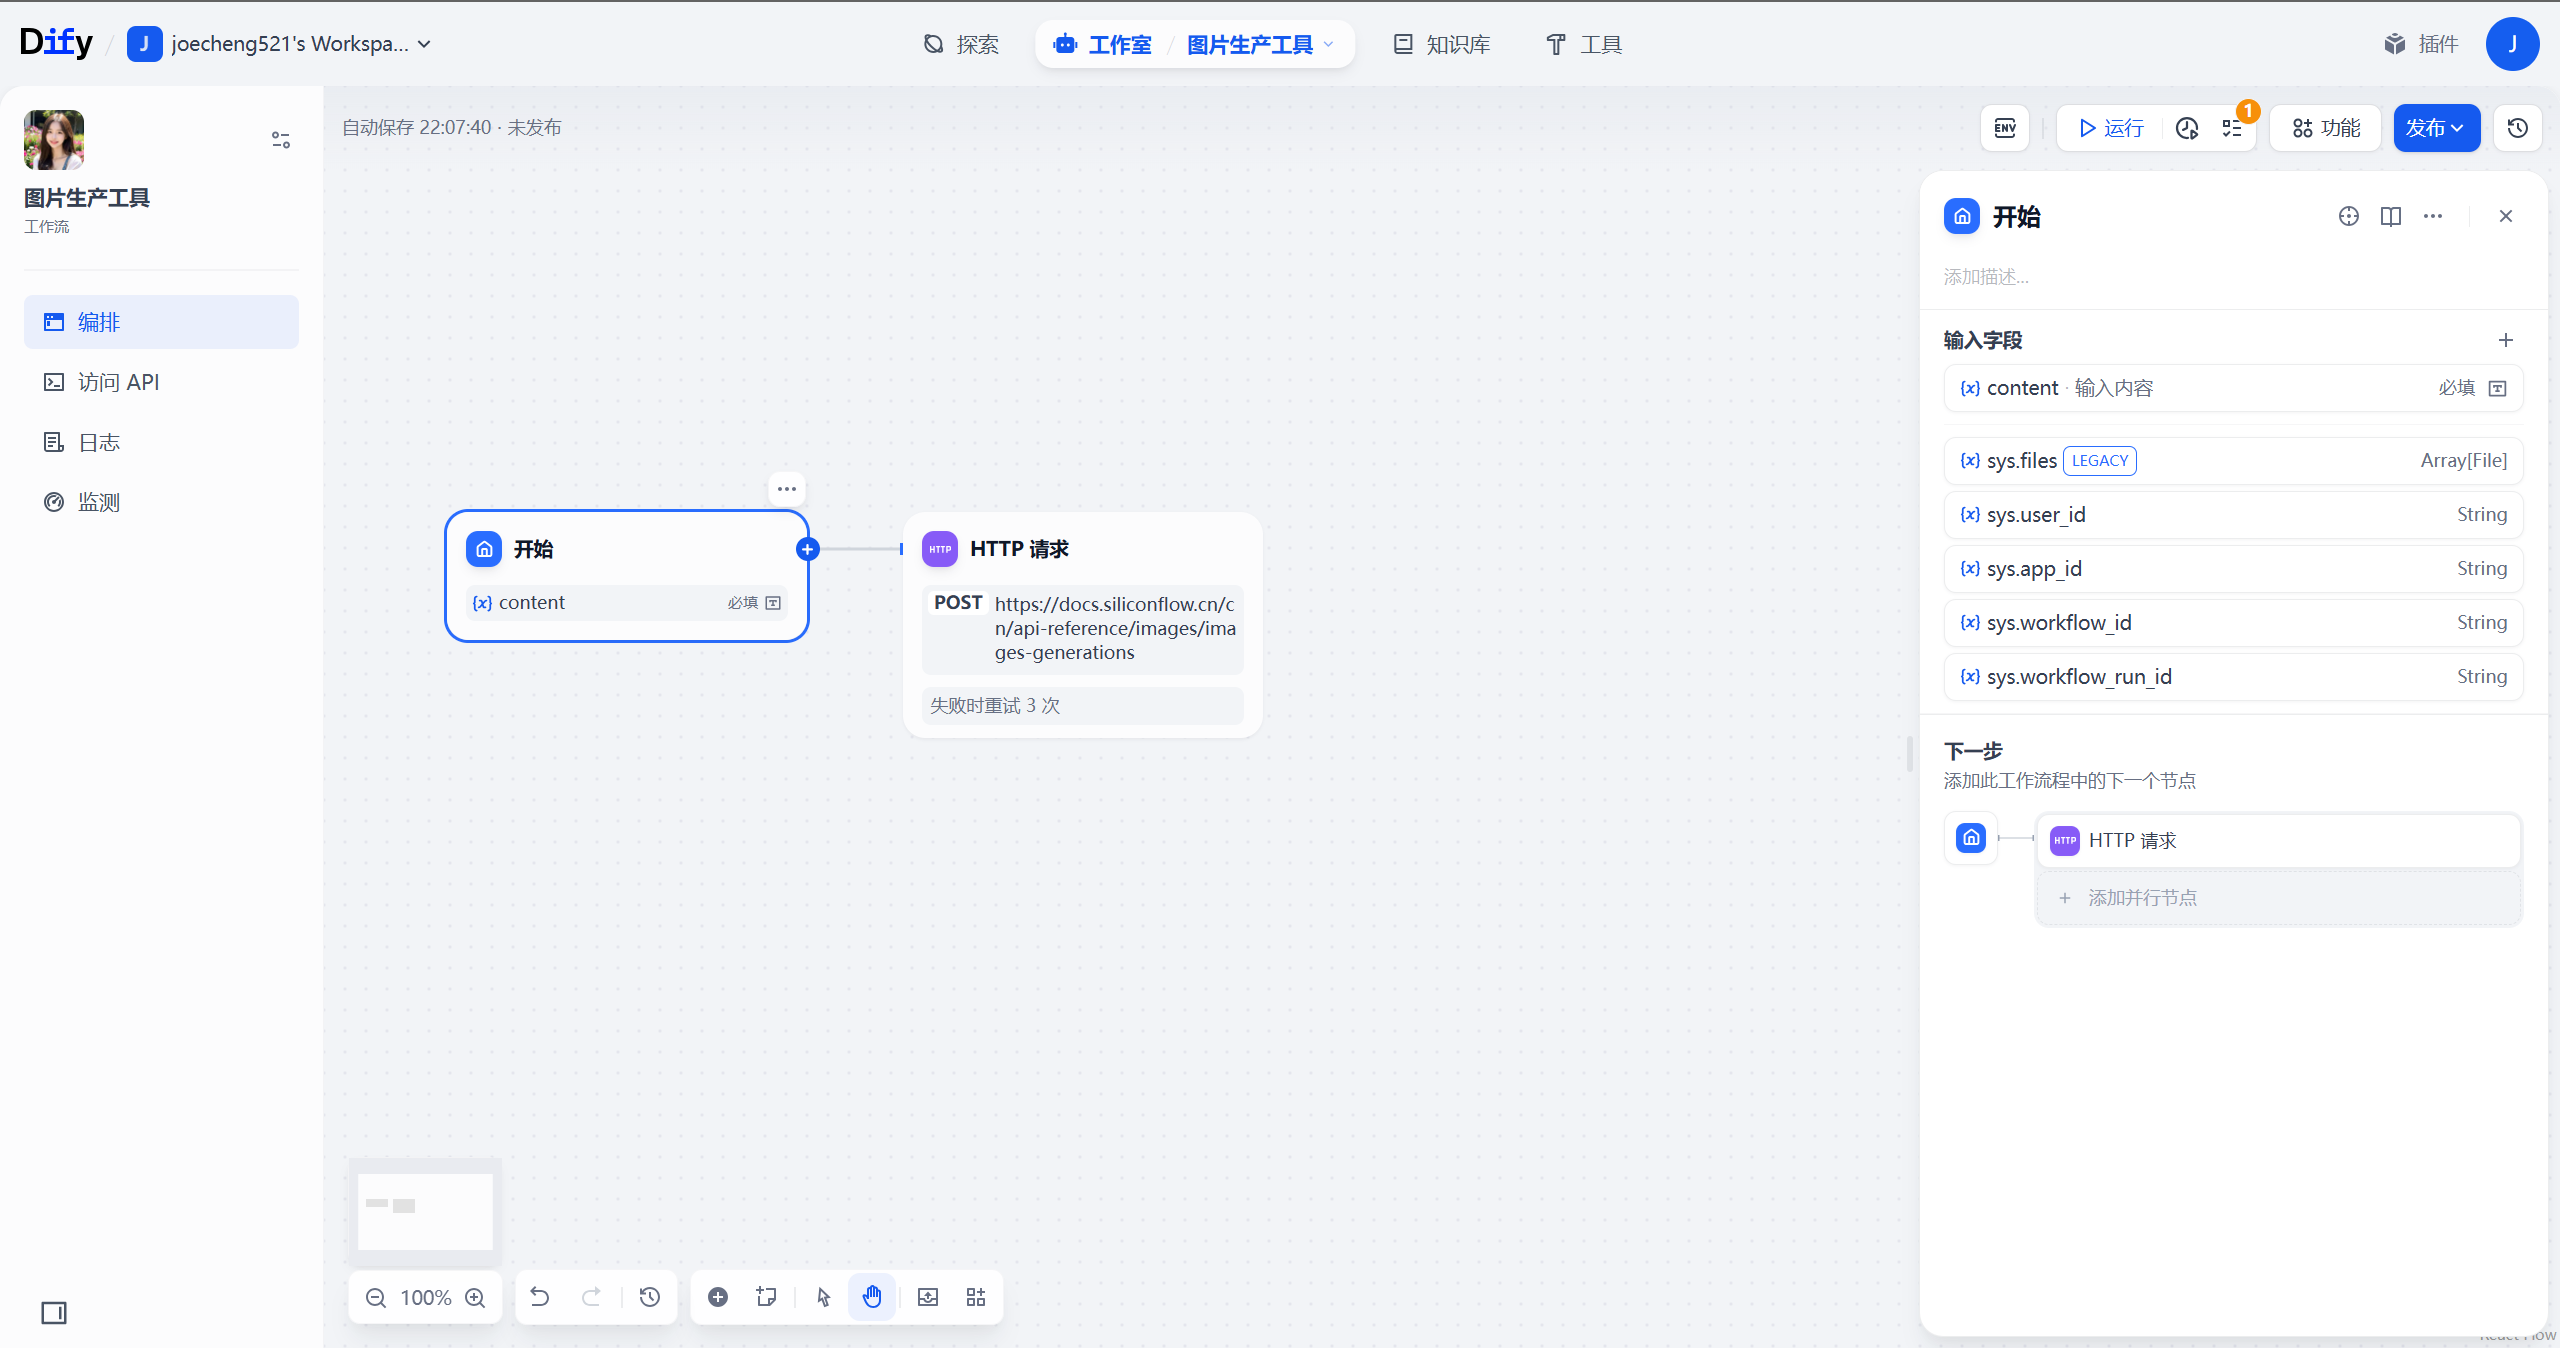Click the 100% zoom level control

tap(425, 1297)
